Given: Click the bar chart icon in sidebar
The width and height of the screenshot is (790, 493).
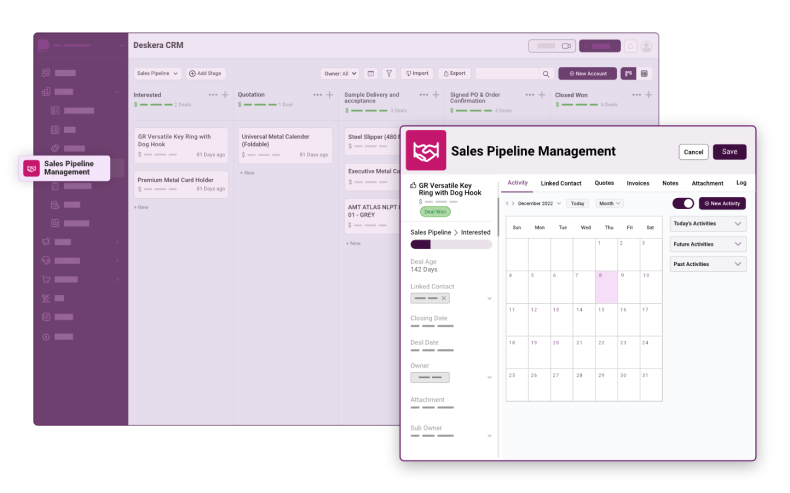Looking at the screenshot, I should pyautogui.click(x=46, y=92).
